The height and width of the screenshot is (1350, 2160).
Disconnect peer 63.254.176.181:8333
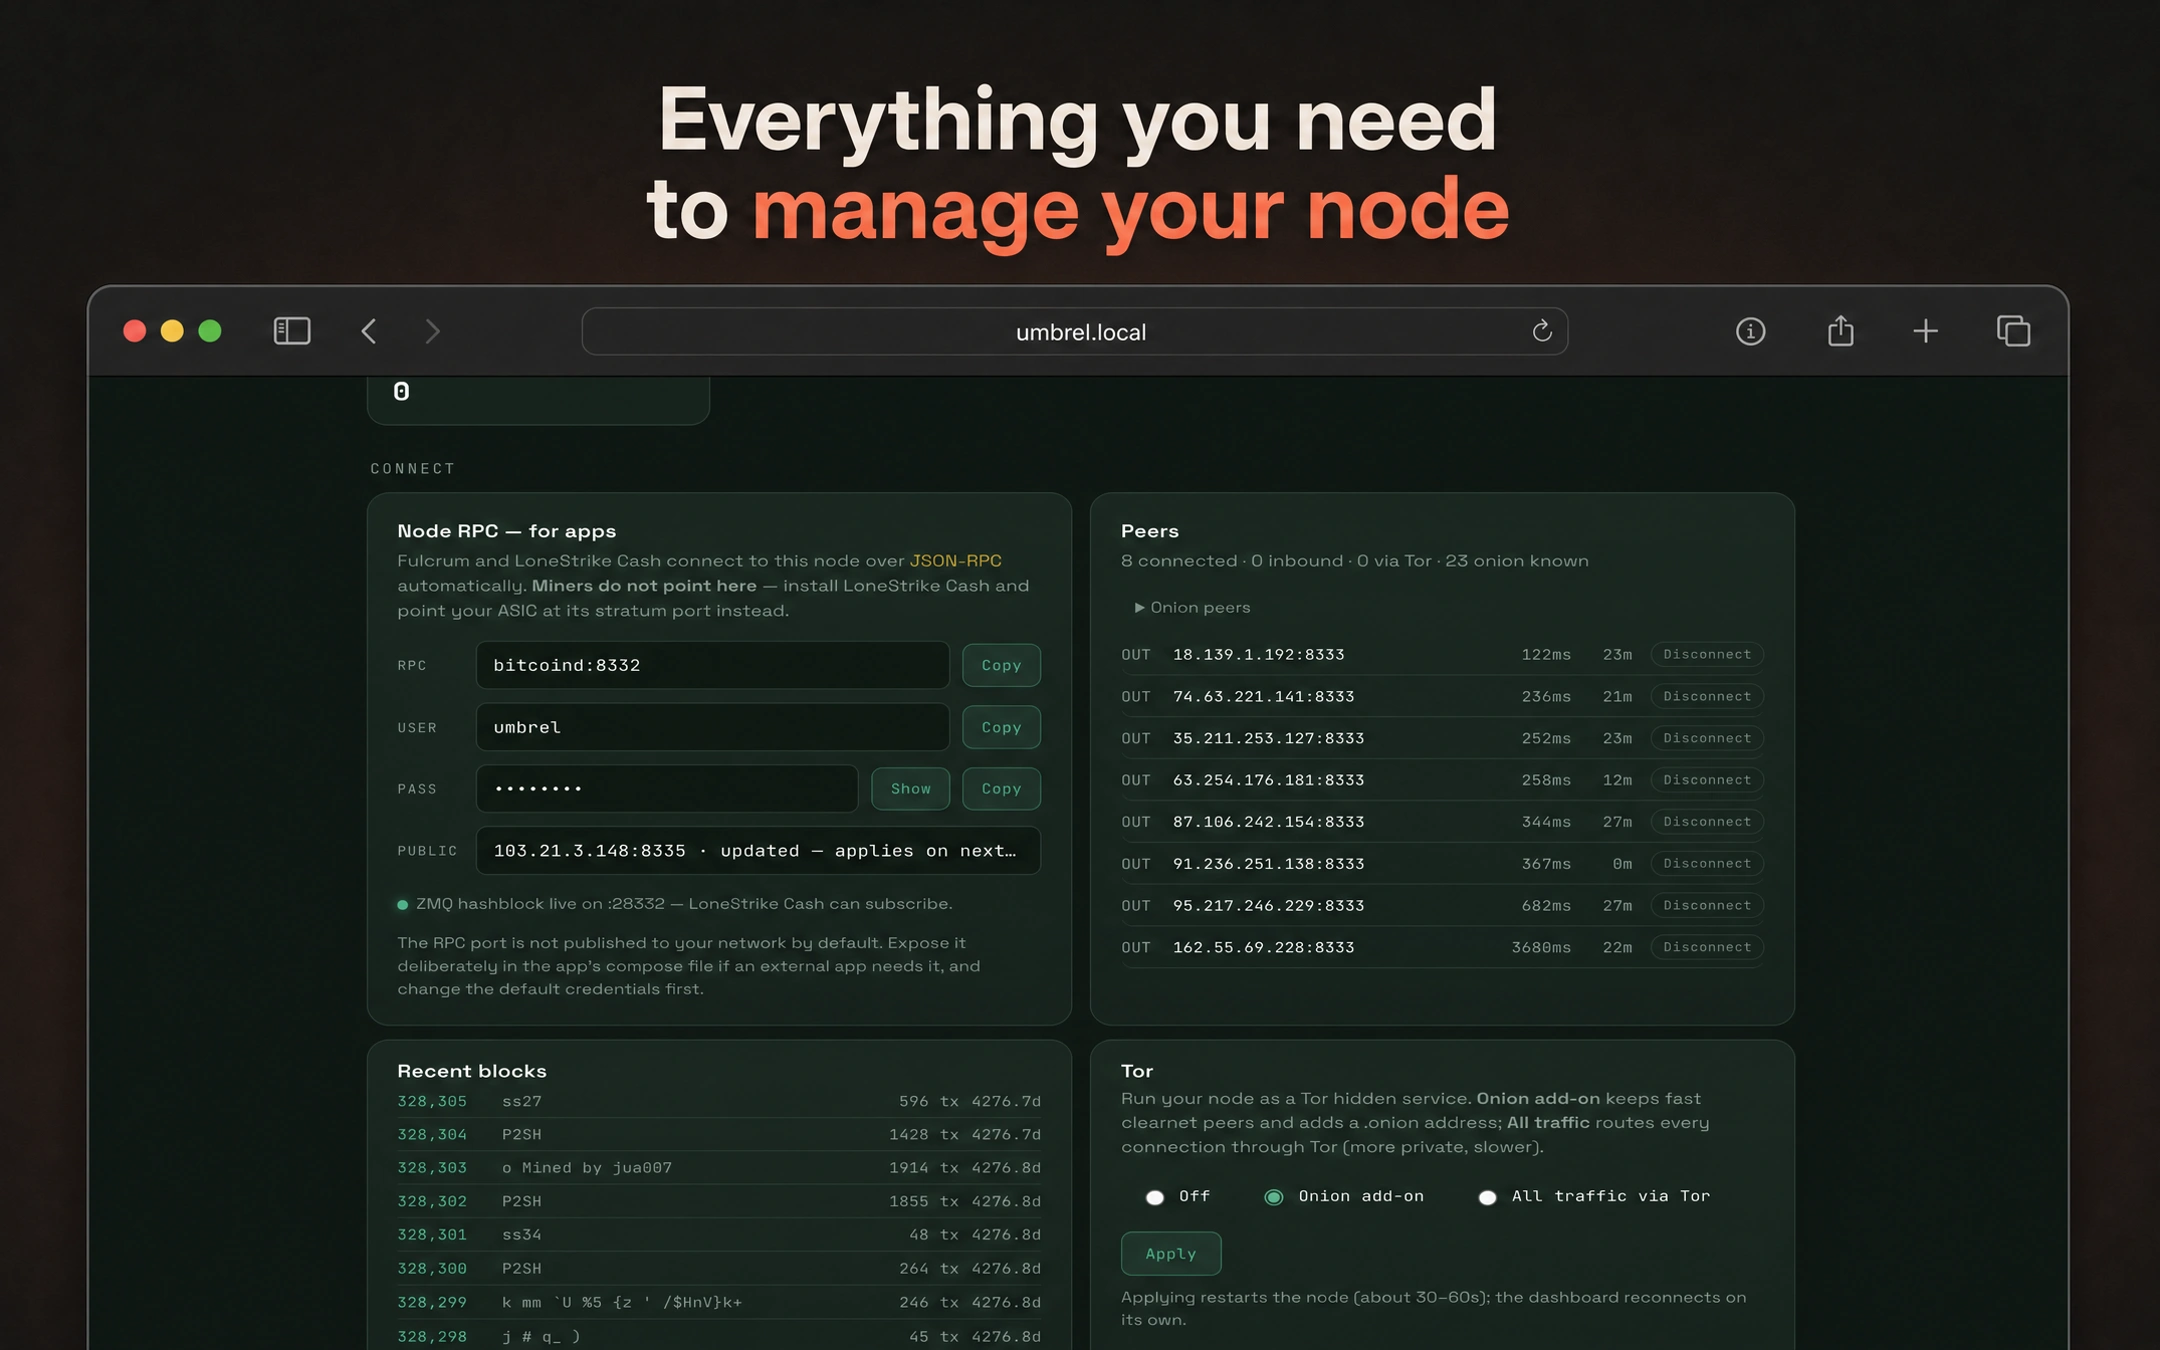1706,780
